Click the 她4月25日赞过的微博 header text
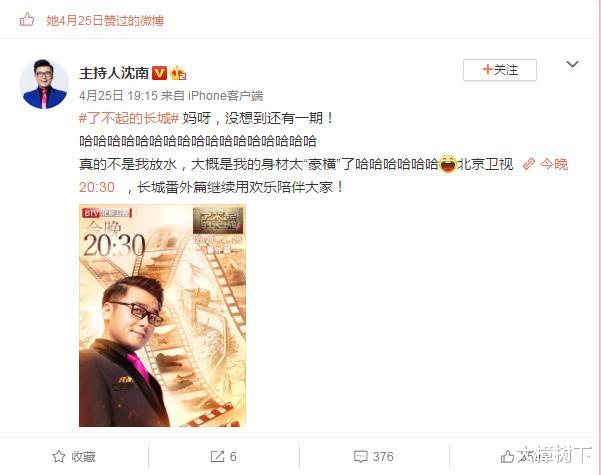Viewport: 601px width, 475px height. 105,20
